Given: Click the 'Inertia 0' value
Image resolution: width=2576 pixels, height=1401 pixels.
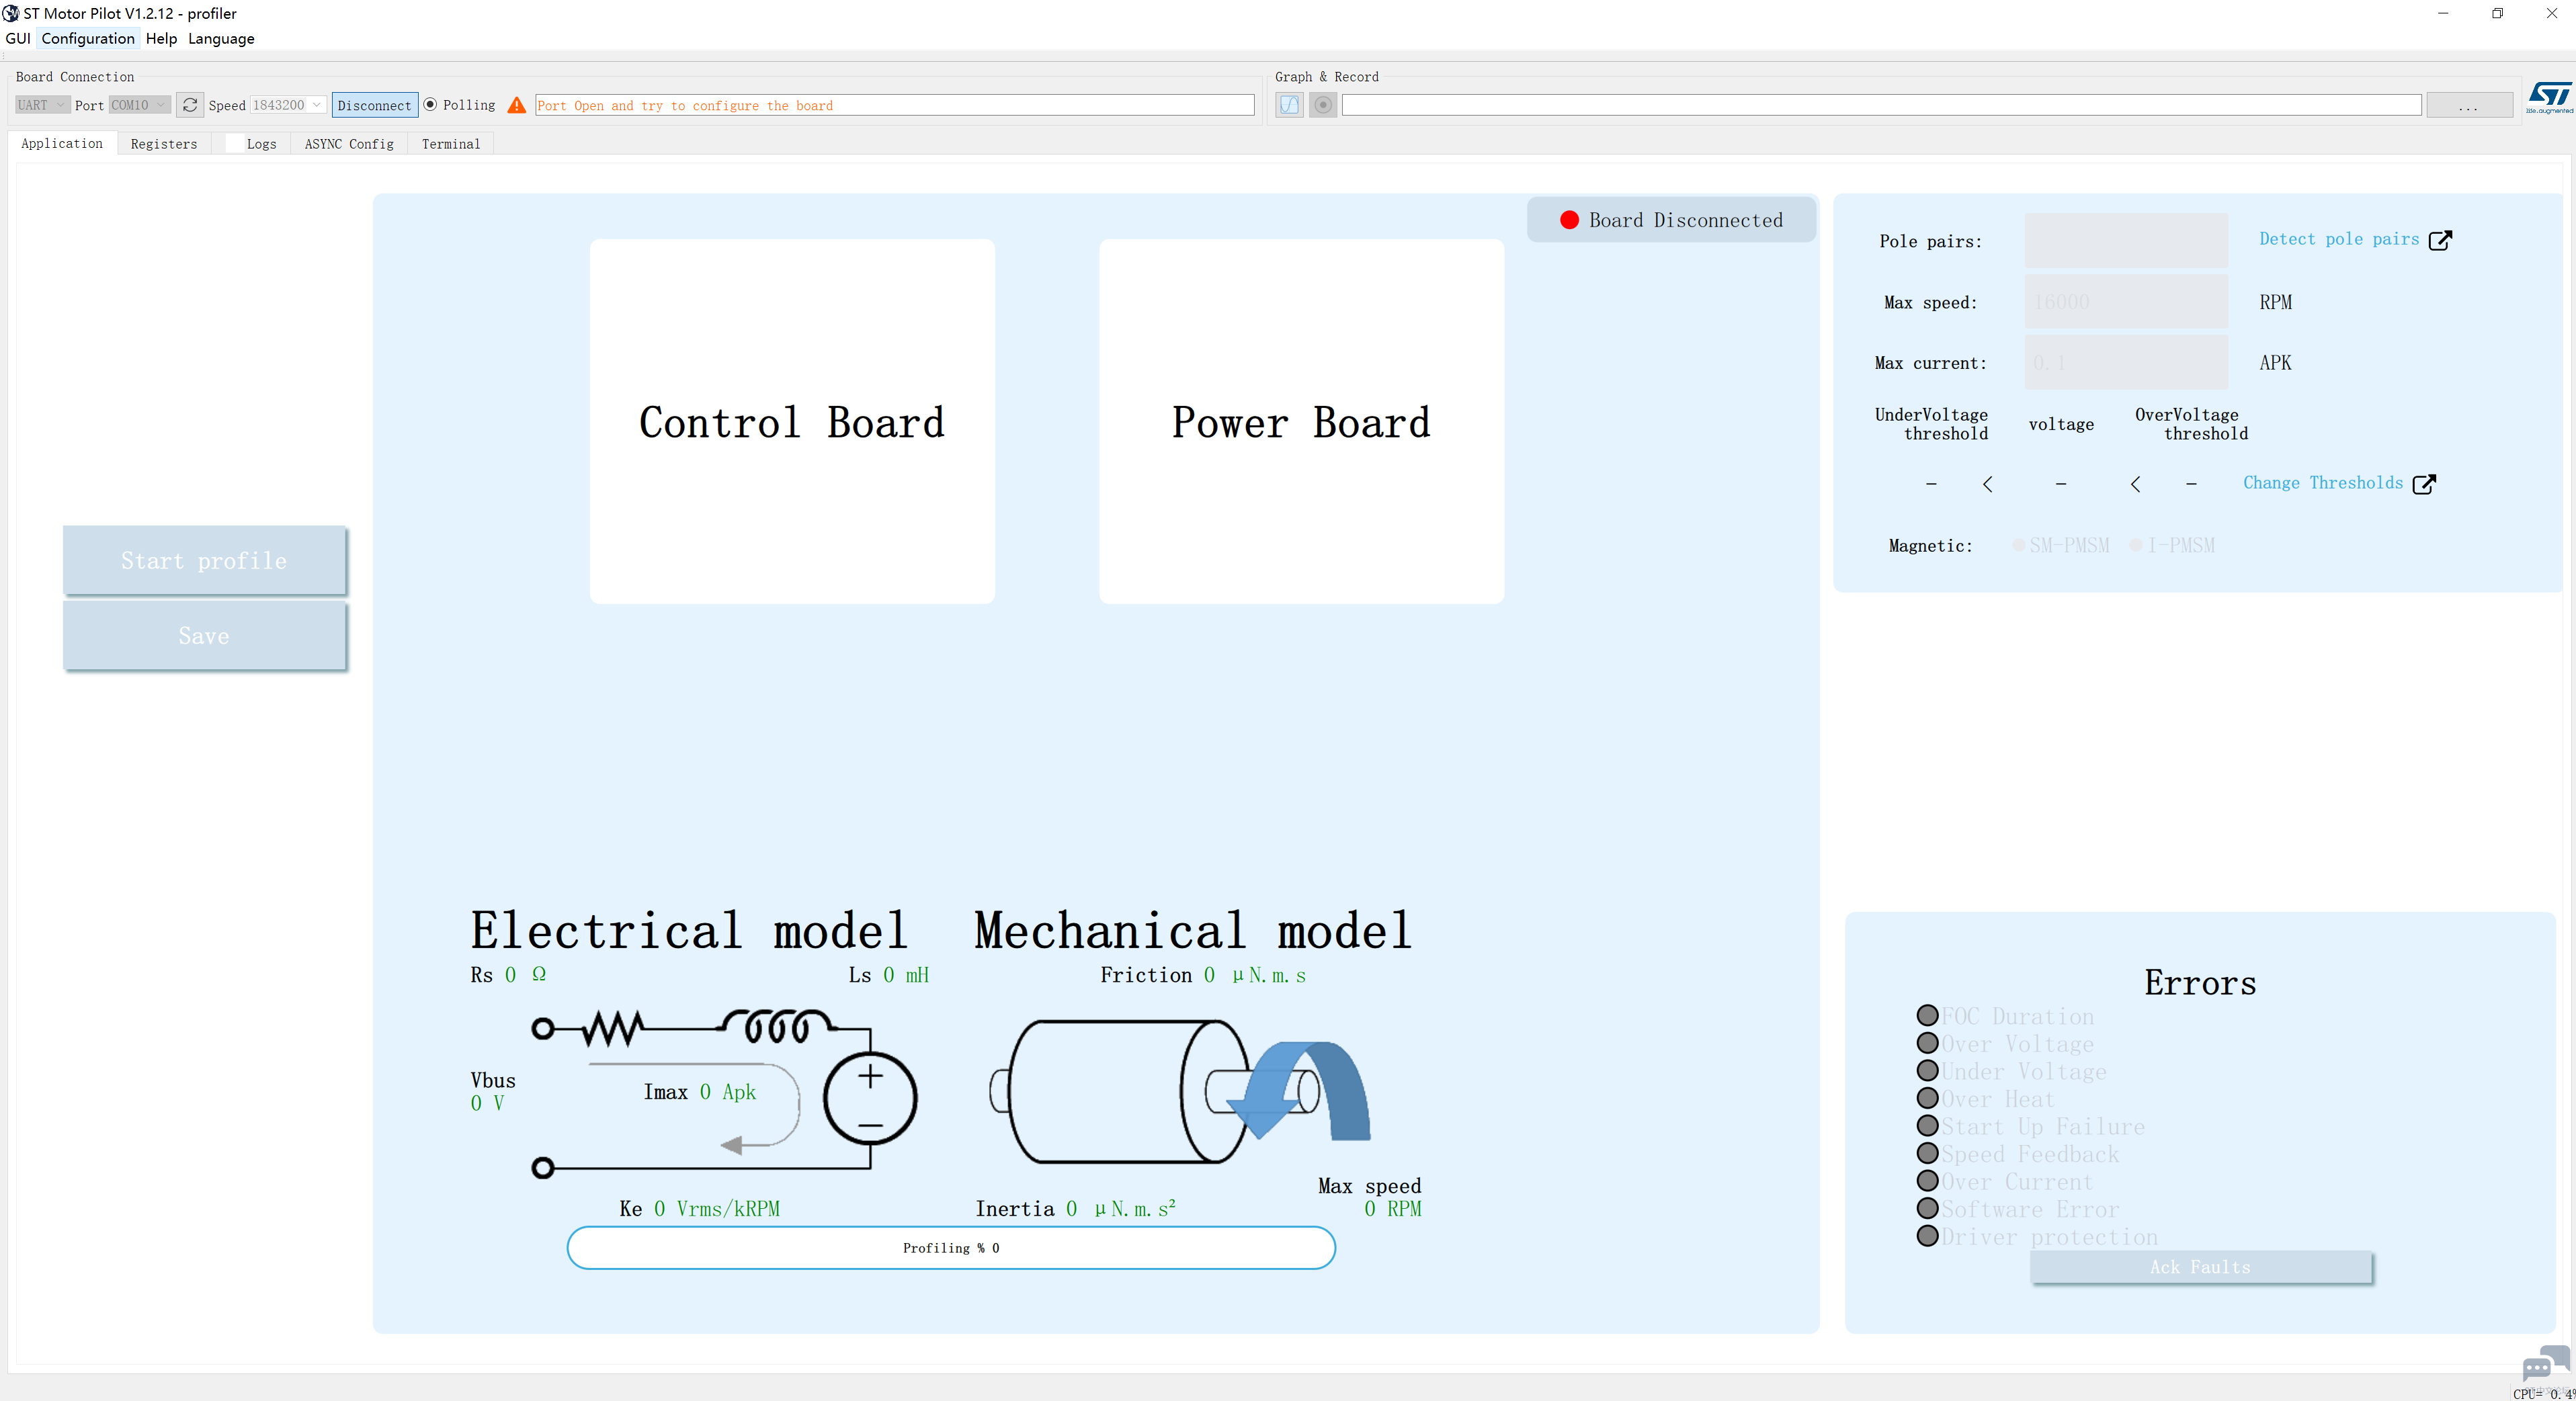Looking at the screenshot, I should click(x=1076, y=1209).
